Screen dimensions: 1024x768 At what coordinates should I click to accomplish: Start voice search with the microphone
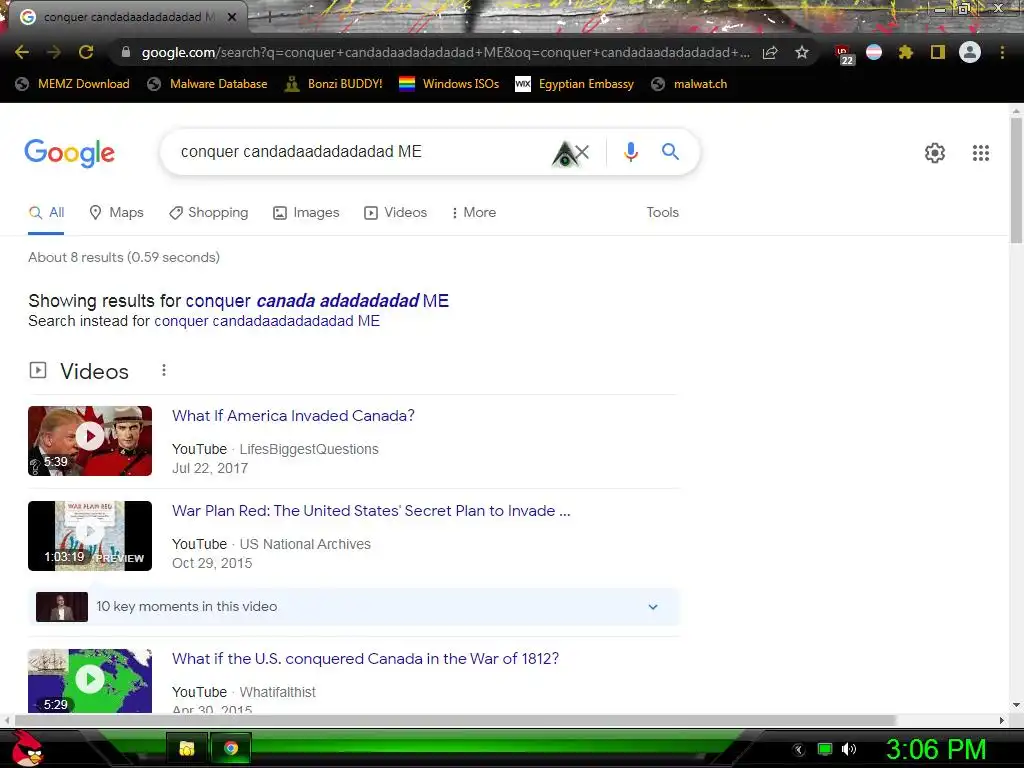click(630, 152)
